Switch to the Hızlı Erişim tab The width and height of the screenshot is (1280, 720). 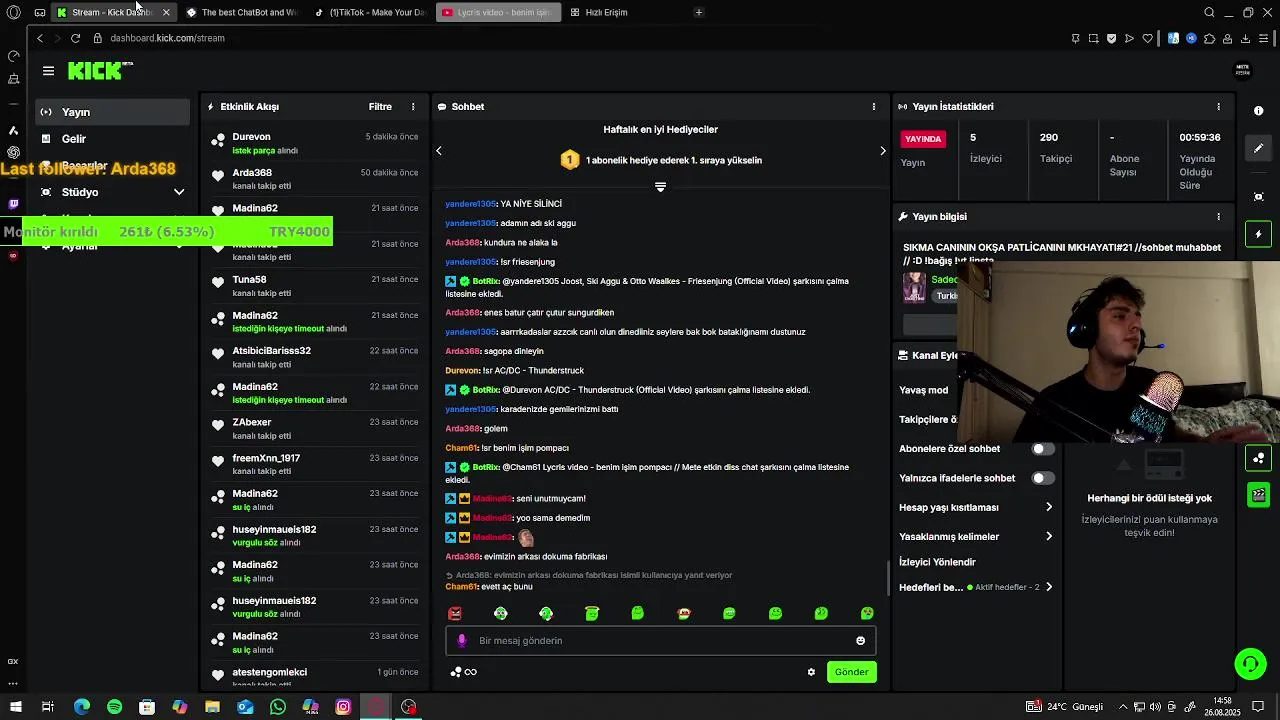coord(605,12)
